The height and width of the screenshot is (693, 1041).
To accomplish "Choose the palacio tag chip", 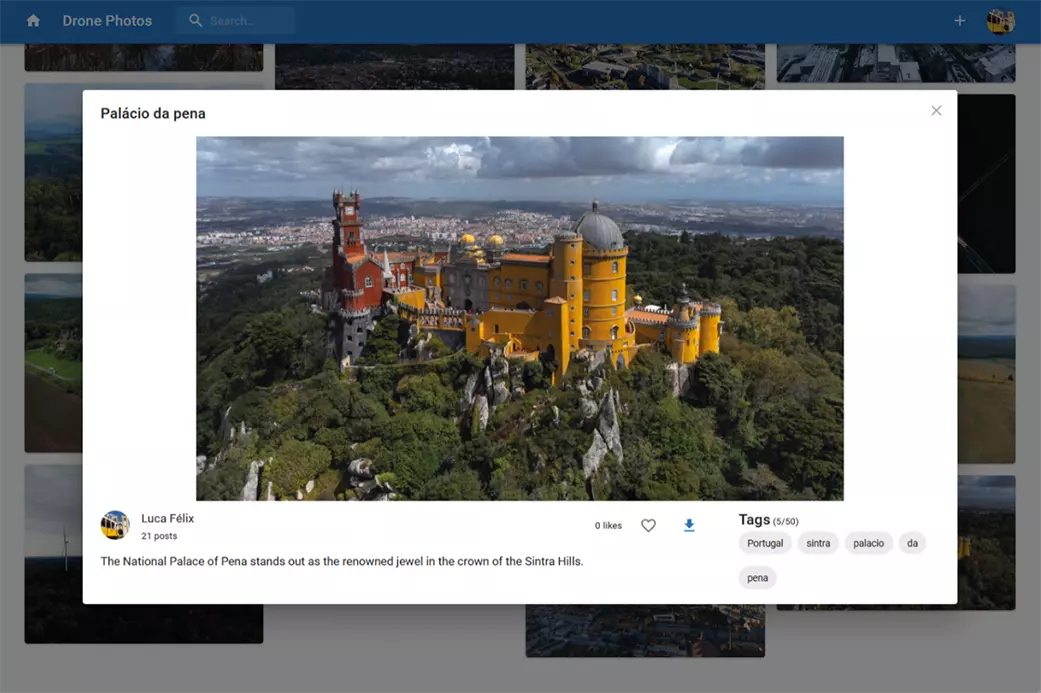I will point(868,543).
